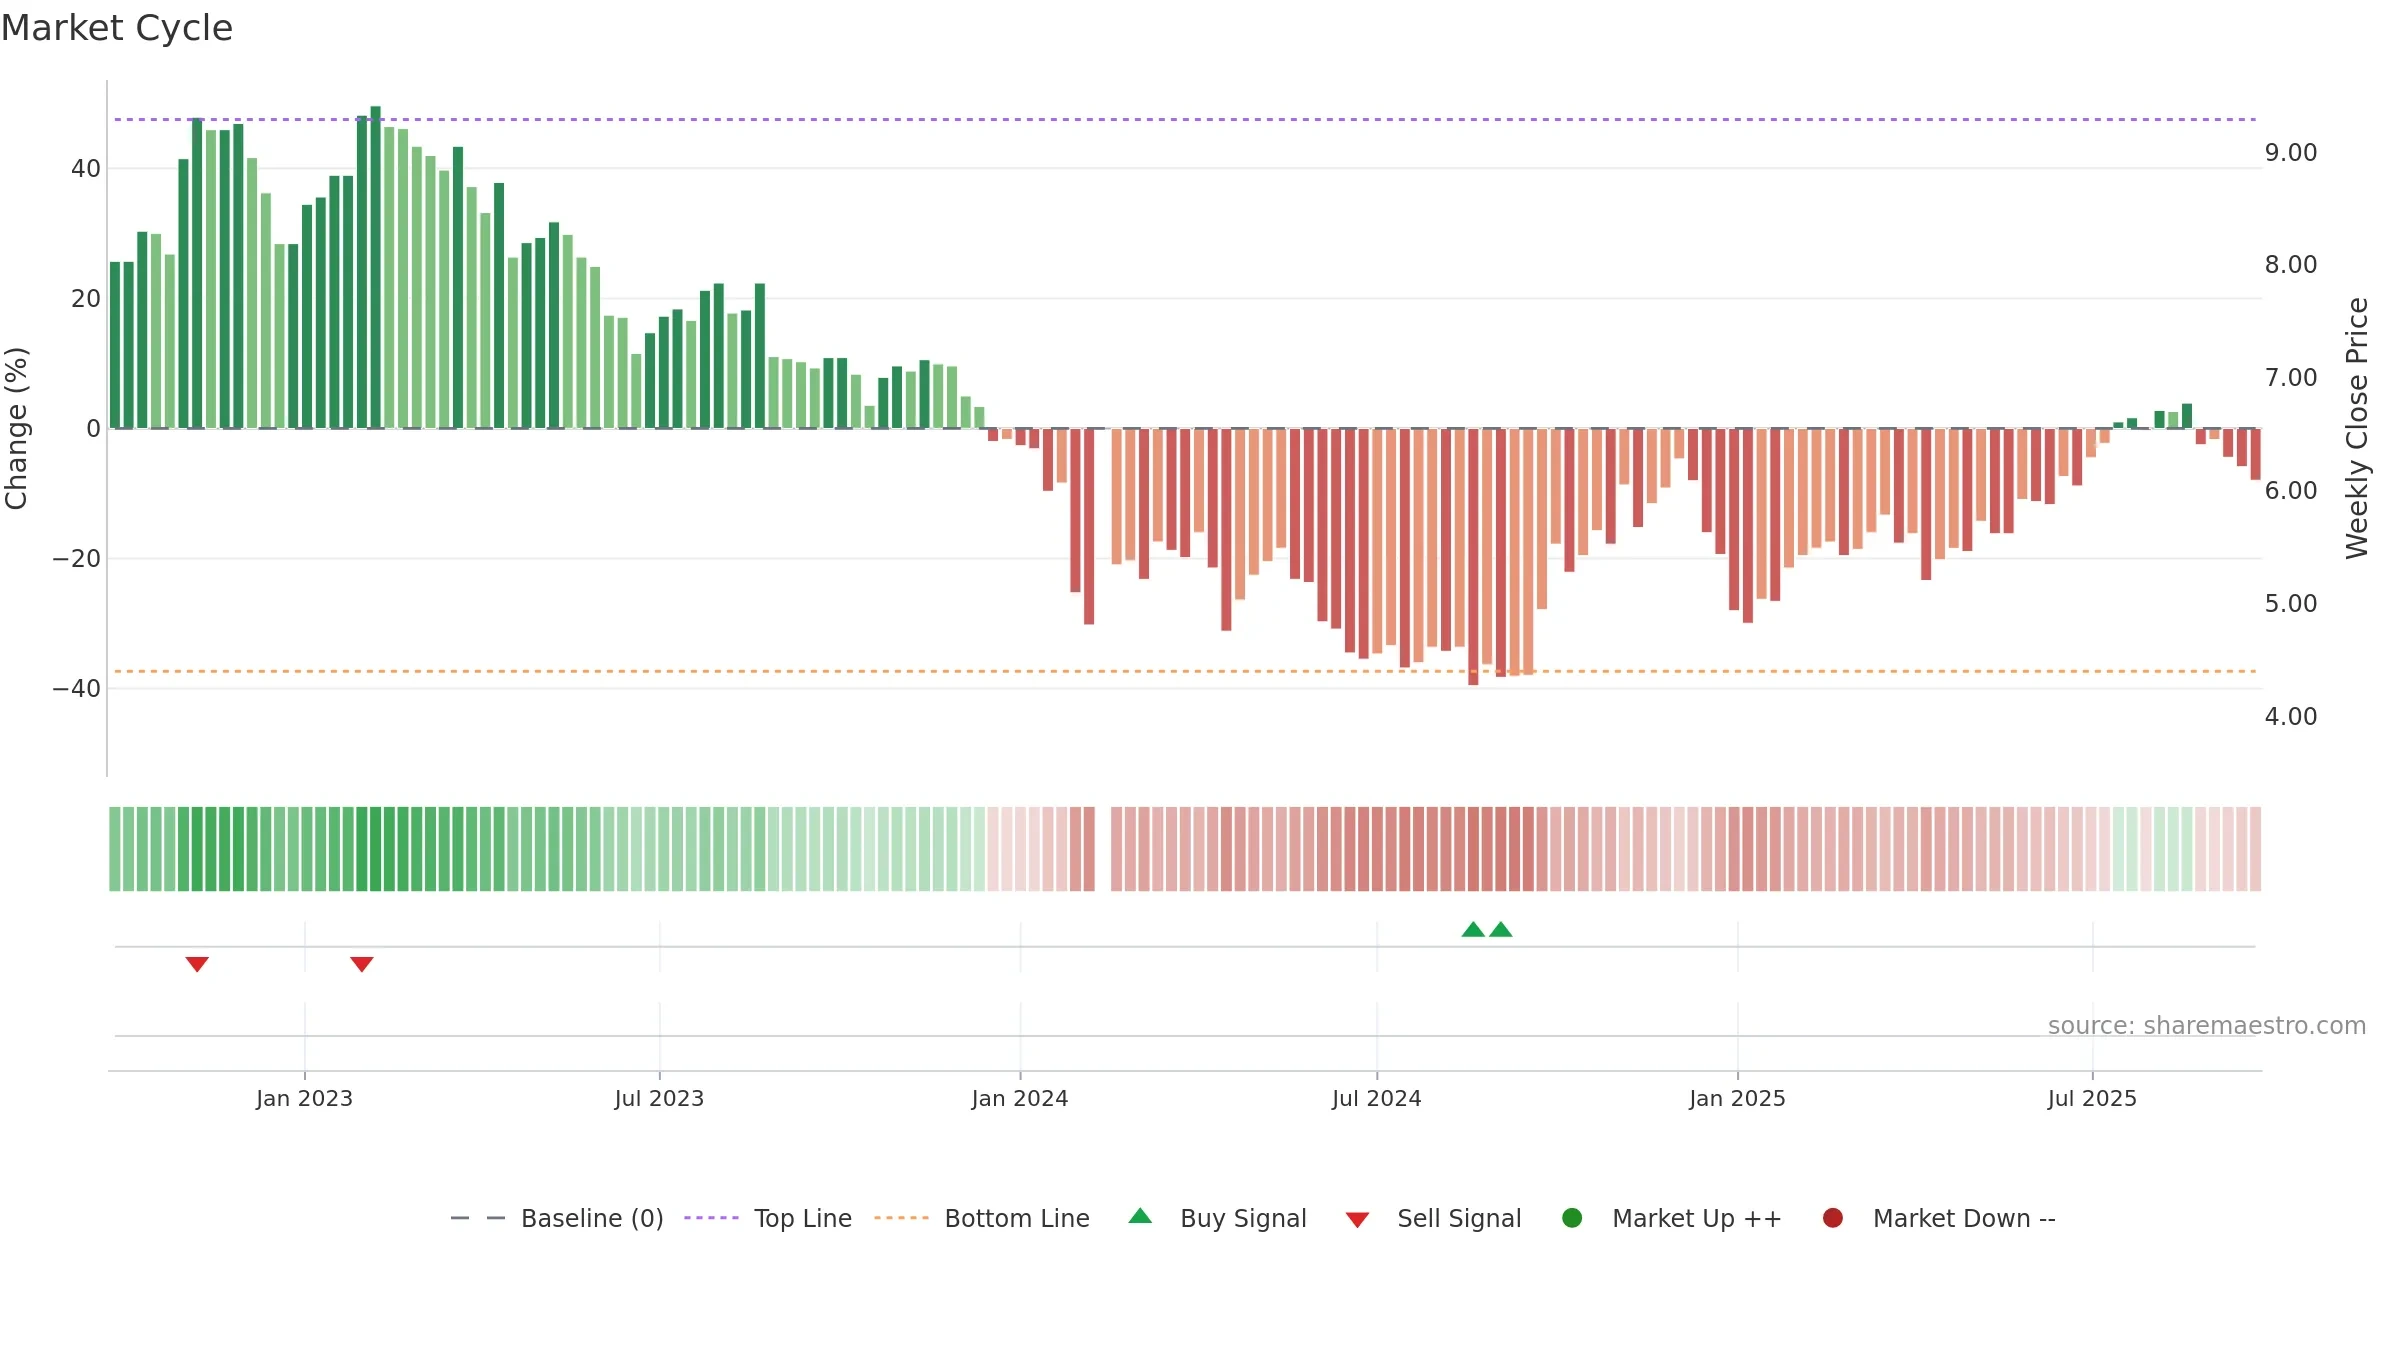Click the Change (%) axis title
The width and height of the screenshot is (2400, 1350).
click(16, 428)
